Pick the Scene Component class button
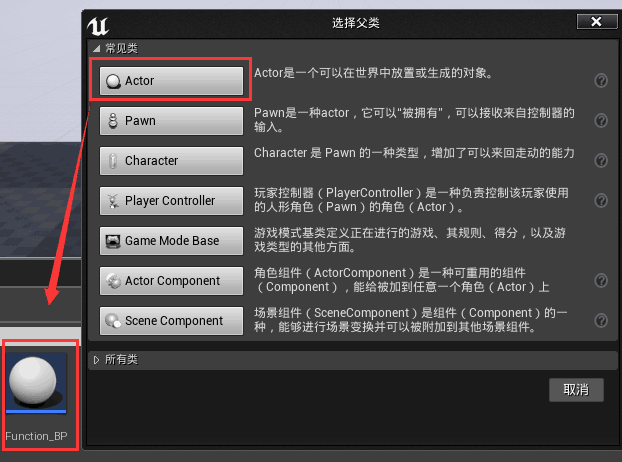 click(x=171, y=320)
